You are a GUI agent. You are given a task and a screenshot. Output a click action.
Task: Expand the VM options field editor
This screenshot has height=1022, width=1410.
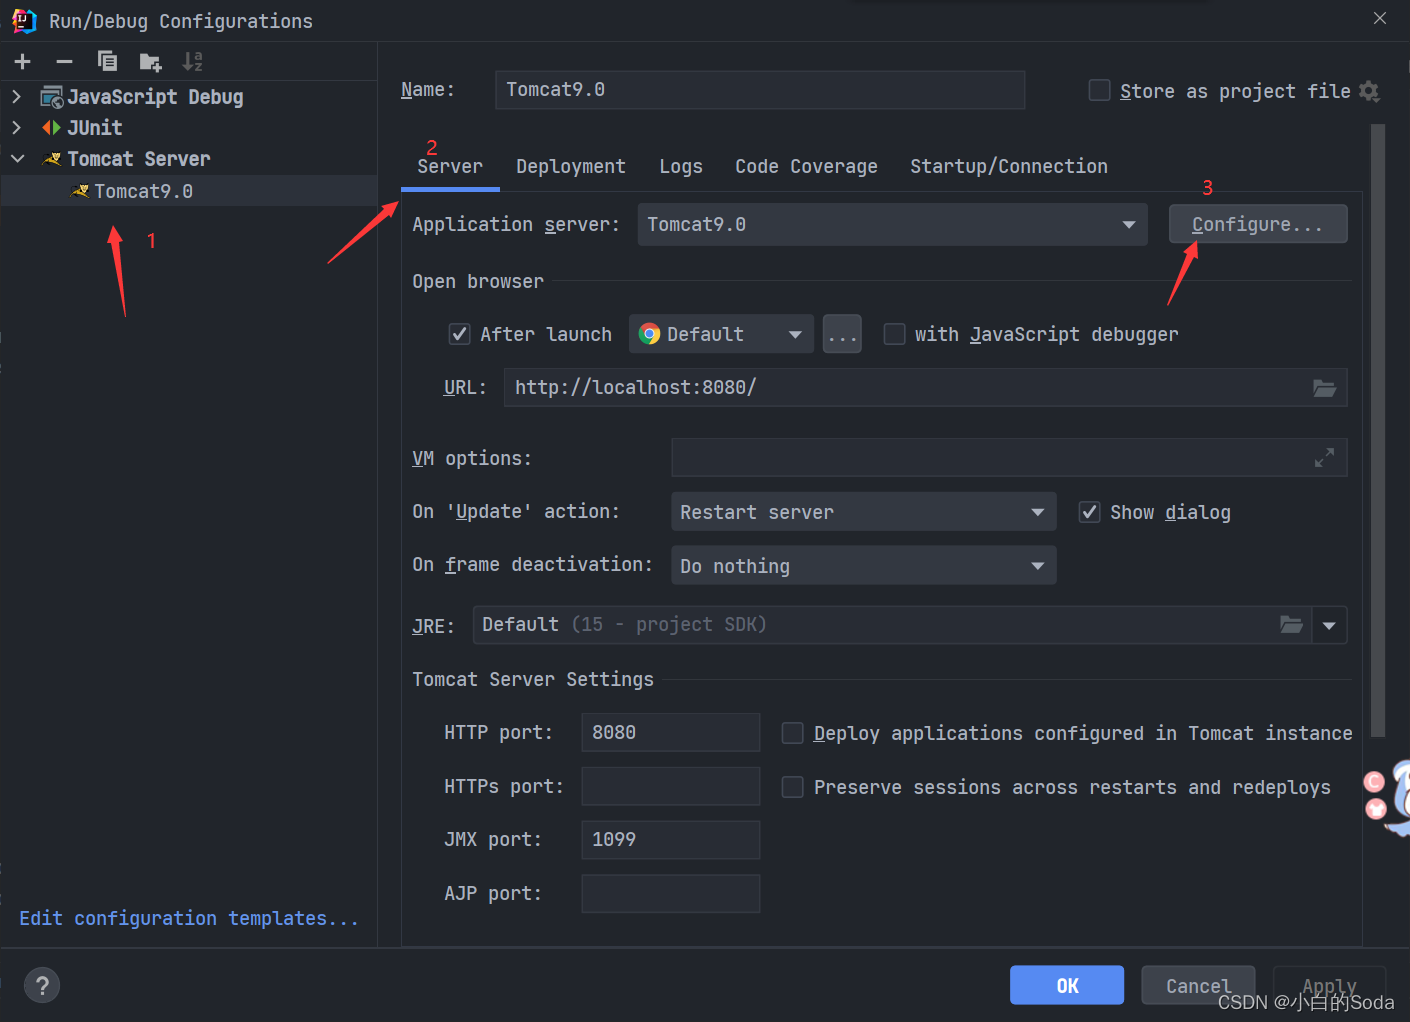coord(1324,458)
